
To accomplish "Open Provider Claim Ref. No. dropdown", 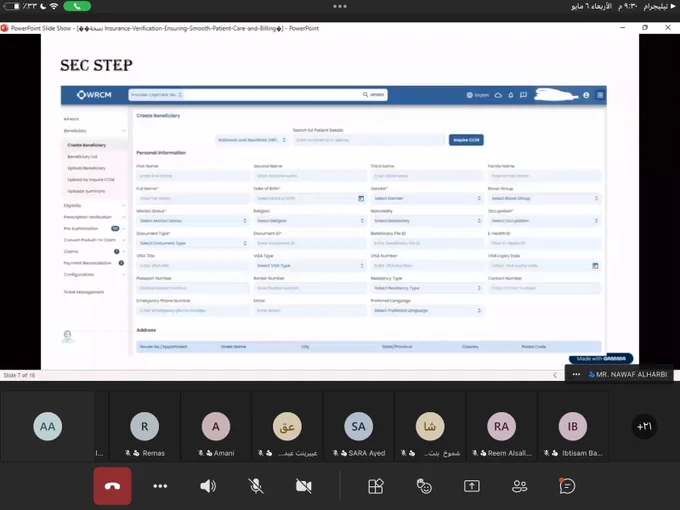I will pos(157,95).
